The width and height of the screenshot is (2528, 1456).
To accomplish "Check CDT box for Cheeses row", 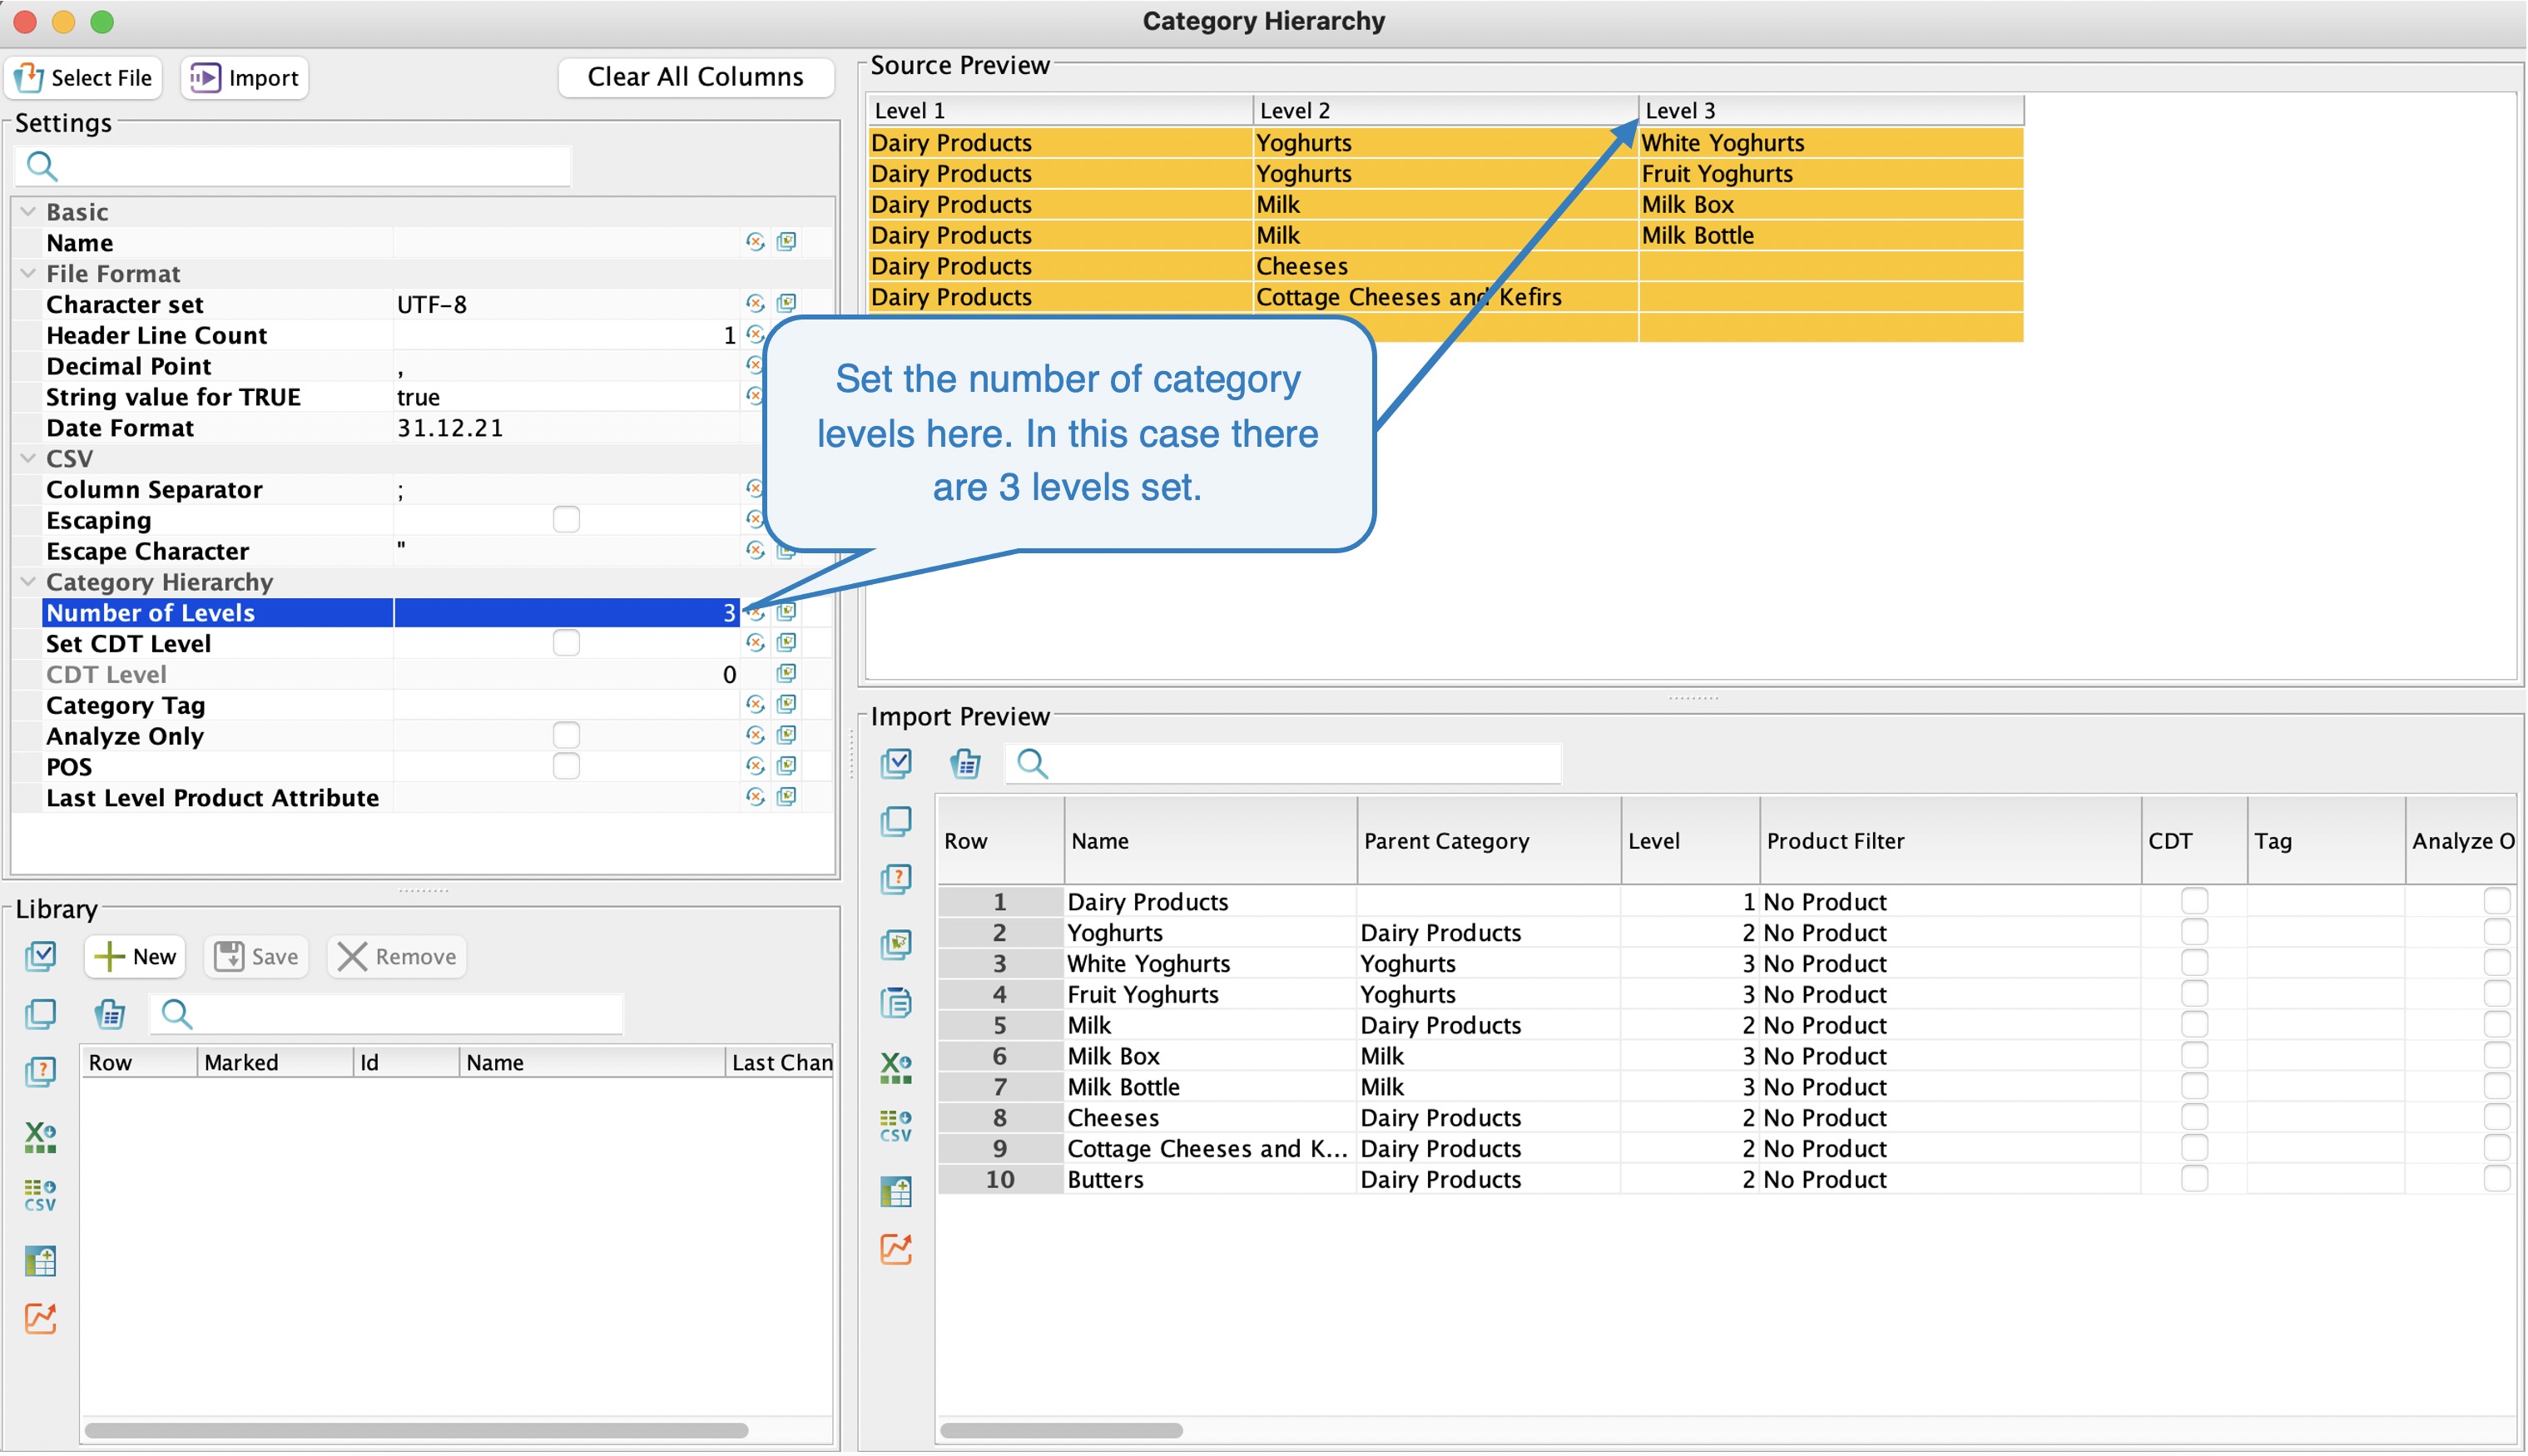I will pyautogui.click(x=2195, y=1117).
